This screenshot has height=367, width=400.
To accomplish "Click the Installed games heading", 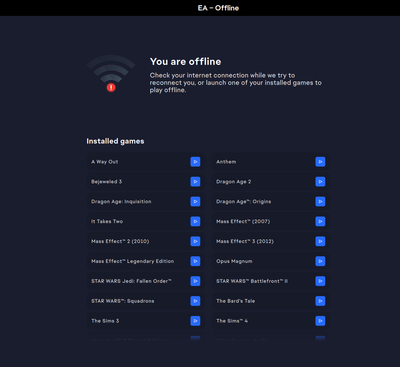I will (115, 141).
